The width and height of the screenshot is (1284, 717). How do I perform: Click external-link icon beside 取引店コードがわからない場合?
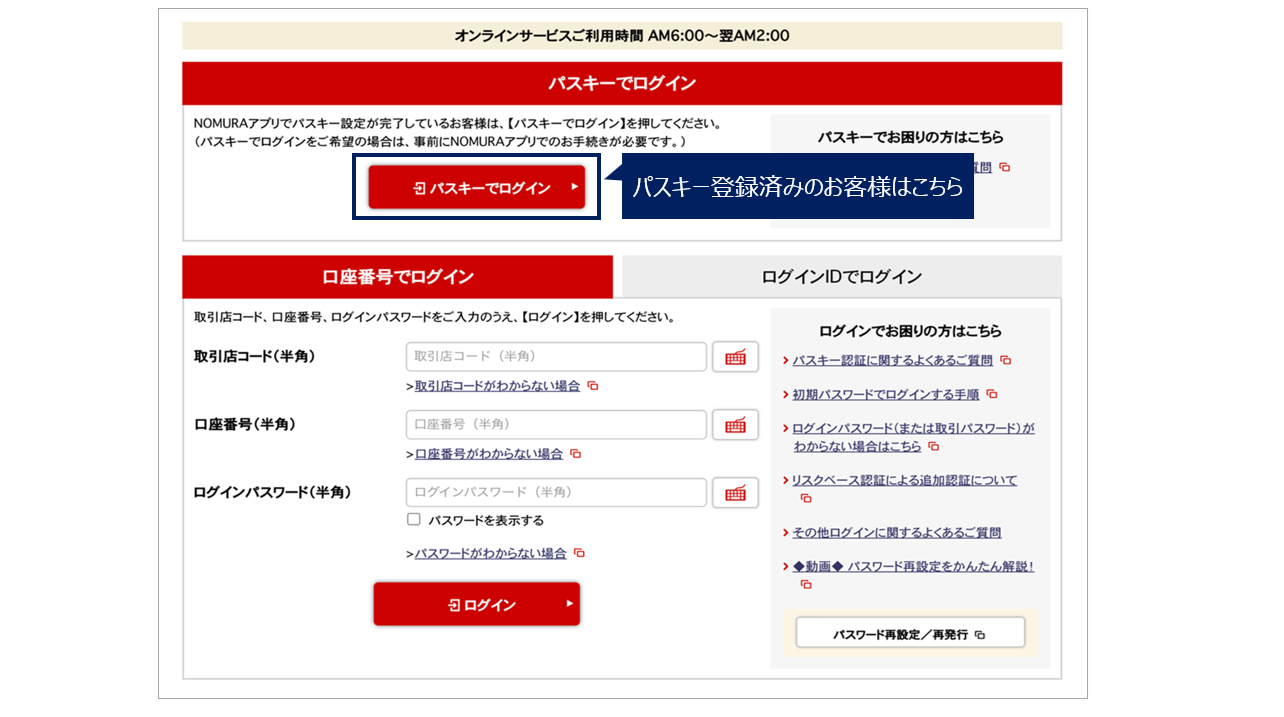click(593, 386)
